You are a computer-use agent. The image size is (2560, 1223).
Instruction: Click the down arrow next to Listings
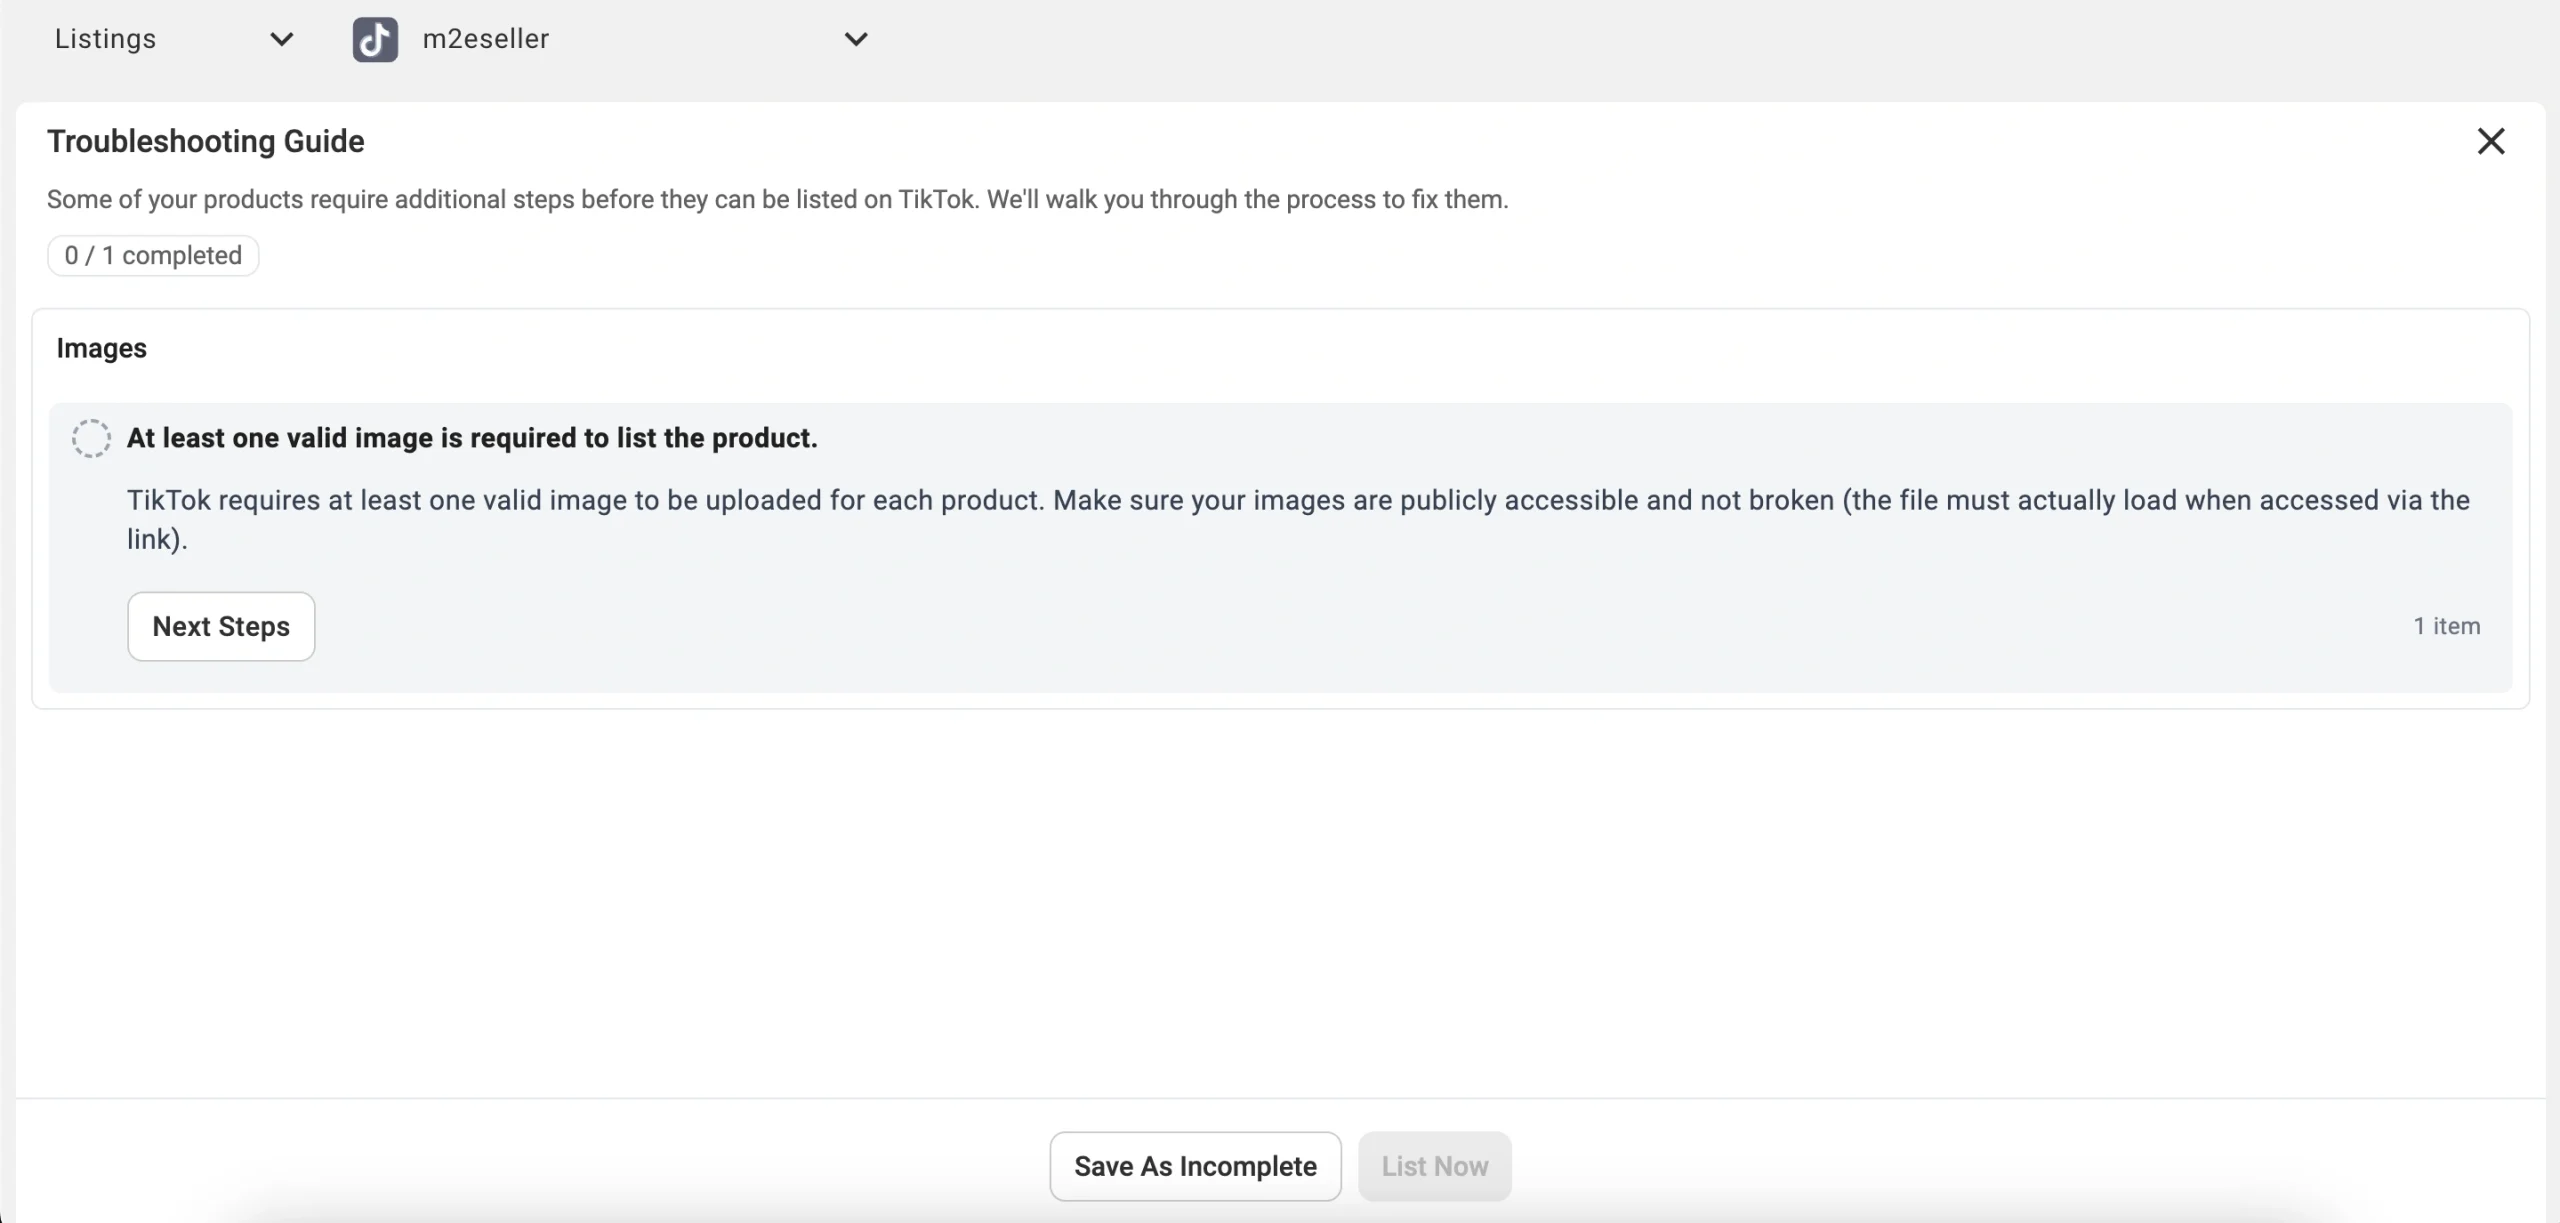pos(281,39)
